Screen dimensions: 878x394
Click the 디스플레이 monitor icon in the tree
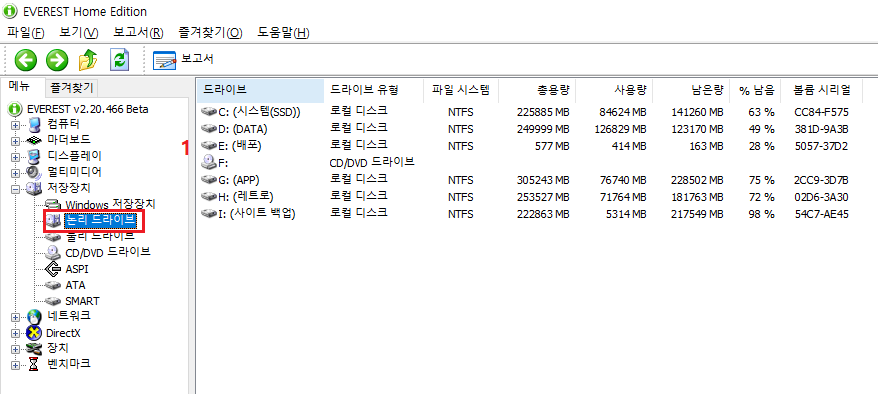pos(34,156)
